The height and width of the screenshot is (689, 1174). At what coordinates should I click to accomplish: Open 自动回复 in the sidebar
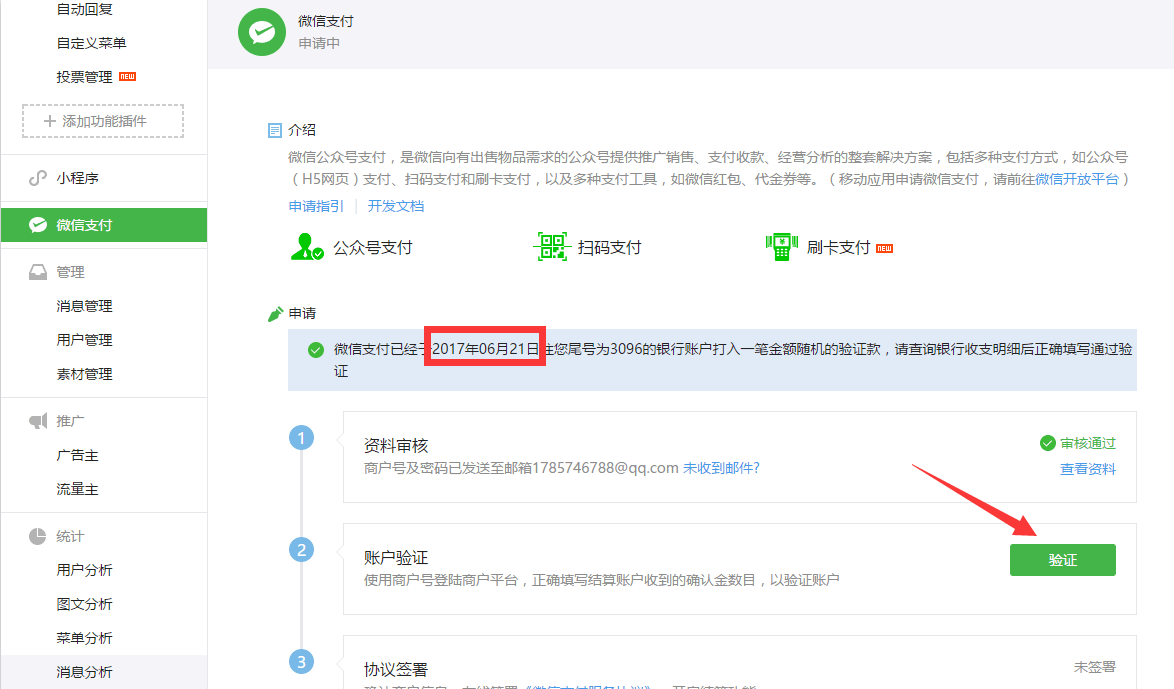[85, 9]
